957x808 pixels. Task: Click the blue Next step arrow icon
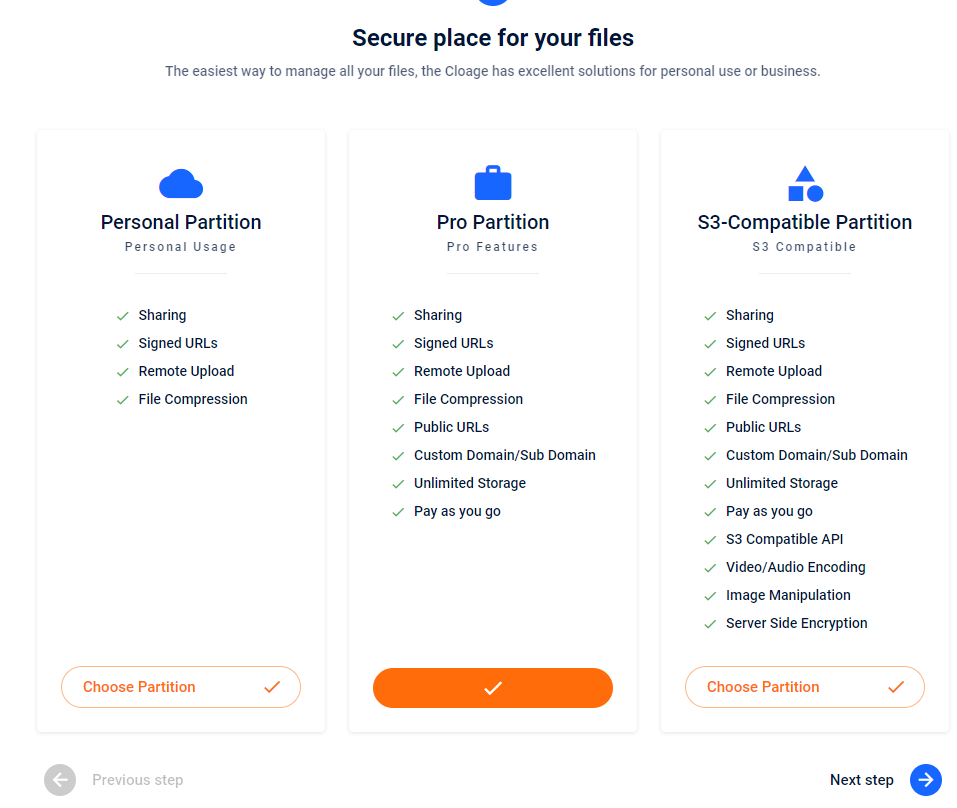click(925, 779)
